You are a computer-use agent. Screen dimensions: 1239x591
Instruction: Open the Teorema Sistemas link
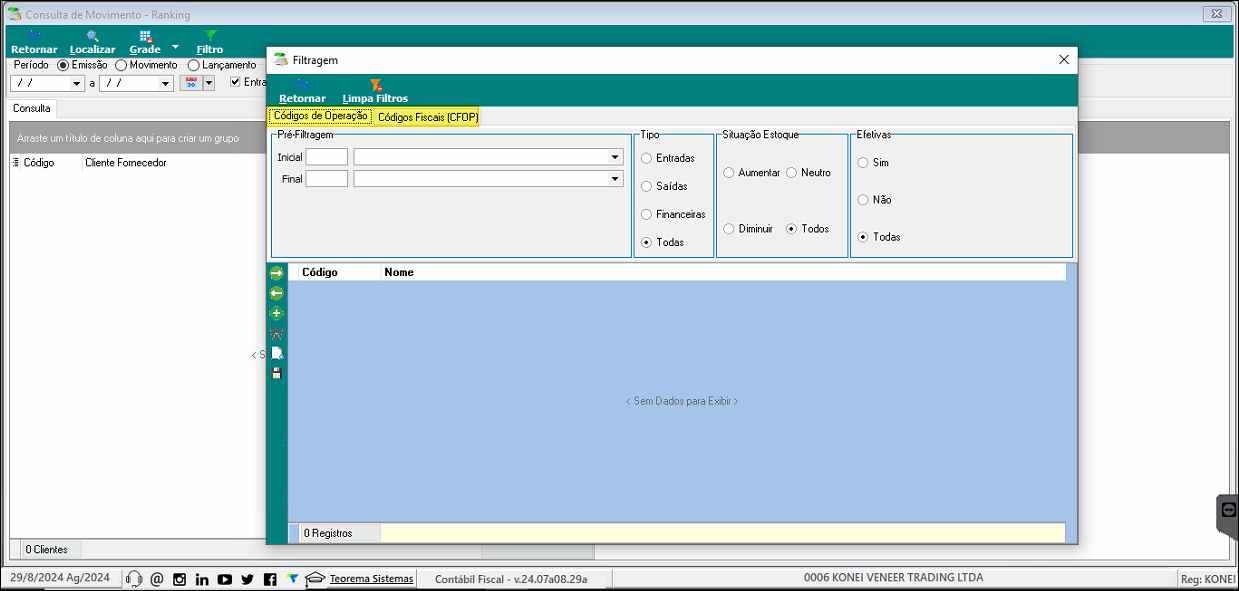(371, 579)
